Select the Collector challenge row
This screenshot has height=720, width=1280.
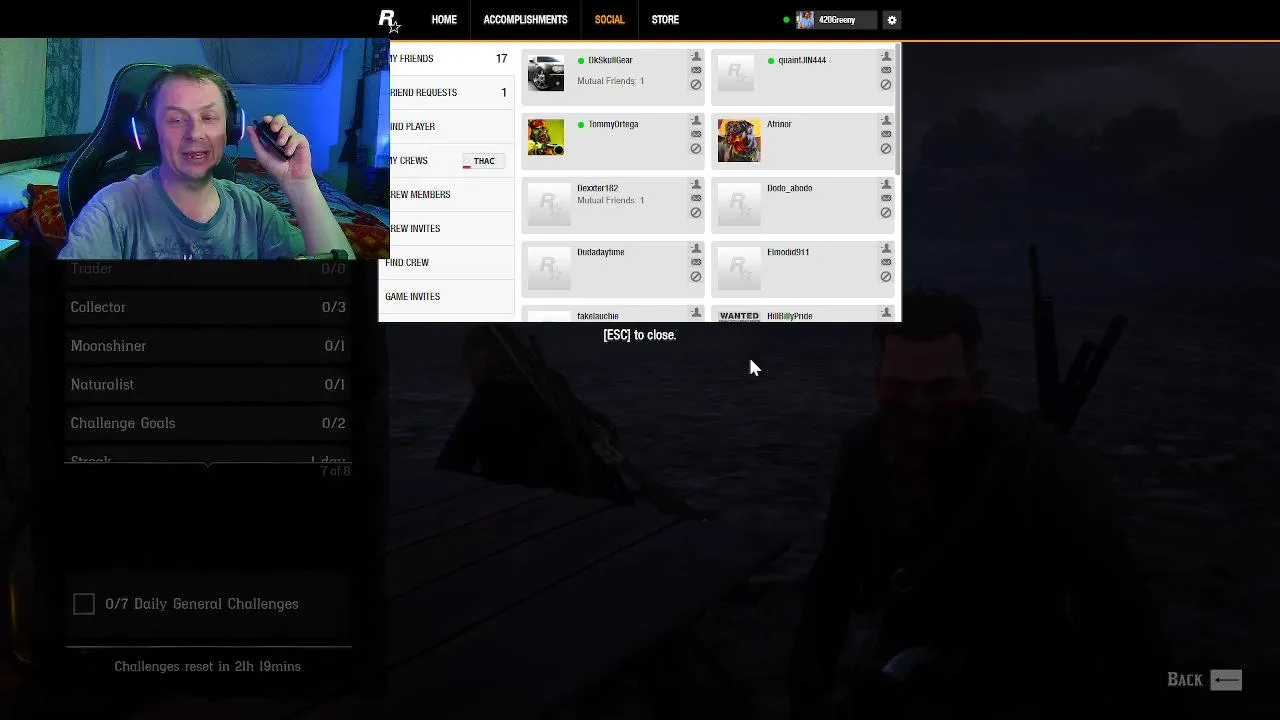pyautogui.click(x=208, y=307)
